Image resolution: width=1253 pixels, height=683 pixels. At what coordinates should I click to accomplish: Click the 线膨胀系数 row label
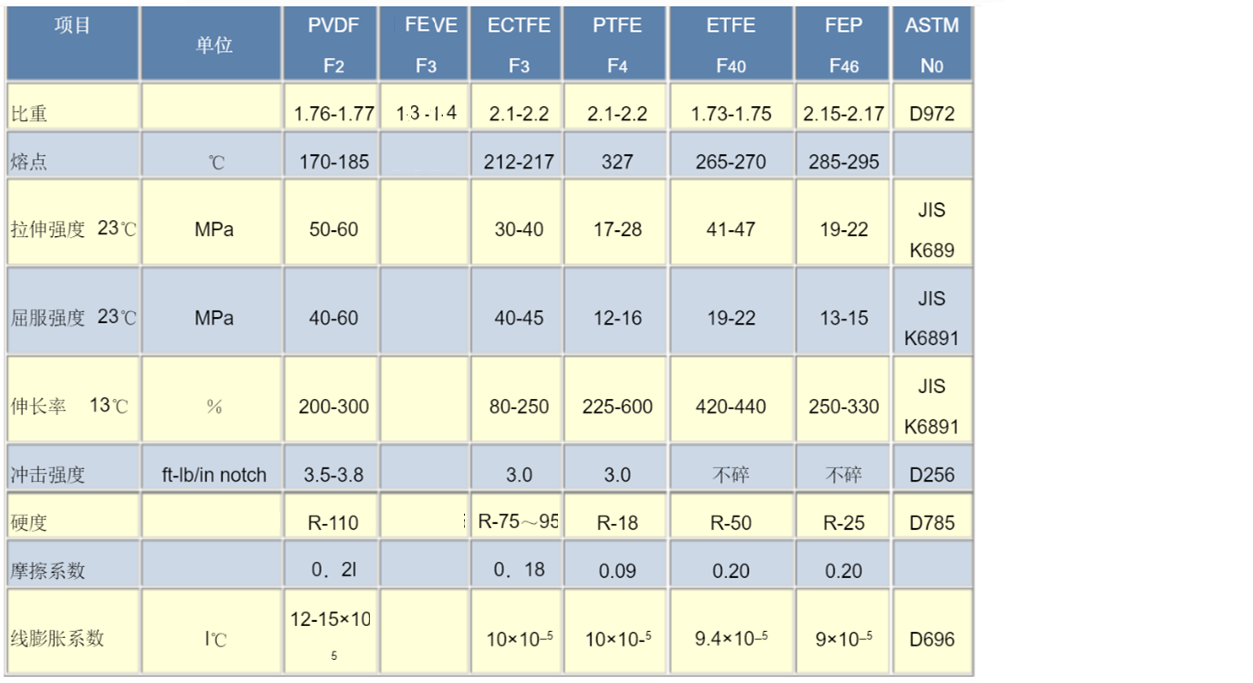[57, 637]
